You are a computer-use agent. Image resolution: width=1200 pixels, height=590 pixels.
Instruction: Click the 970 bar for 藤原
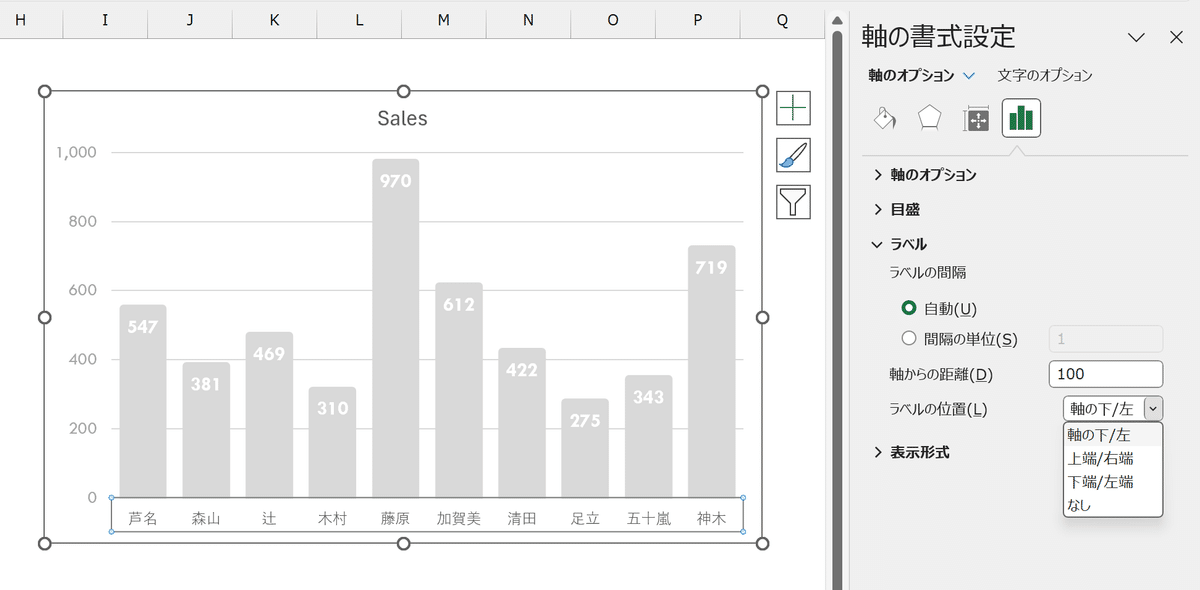[395, 328]
